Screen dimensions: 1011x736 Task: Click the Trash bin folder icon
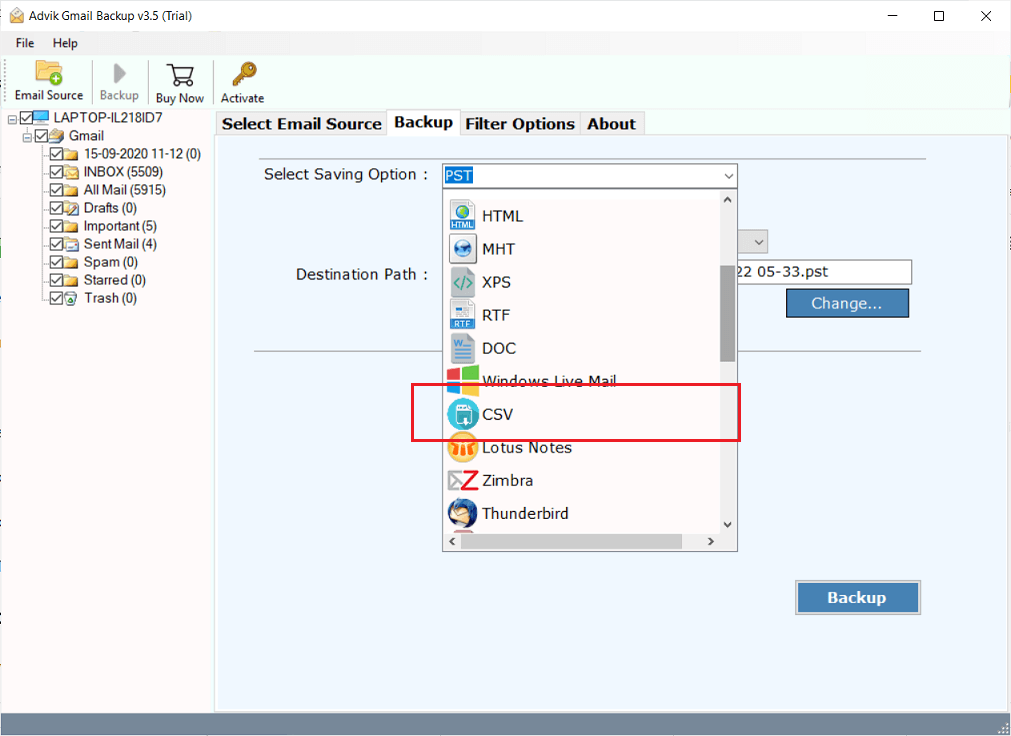pos(72,299)
